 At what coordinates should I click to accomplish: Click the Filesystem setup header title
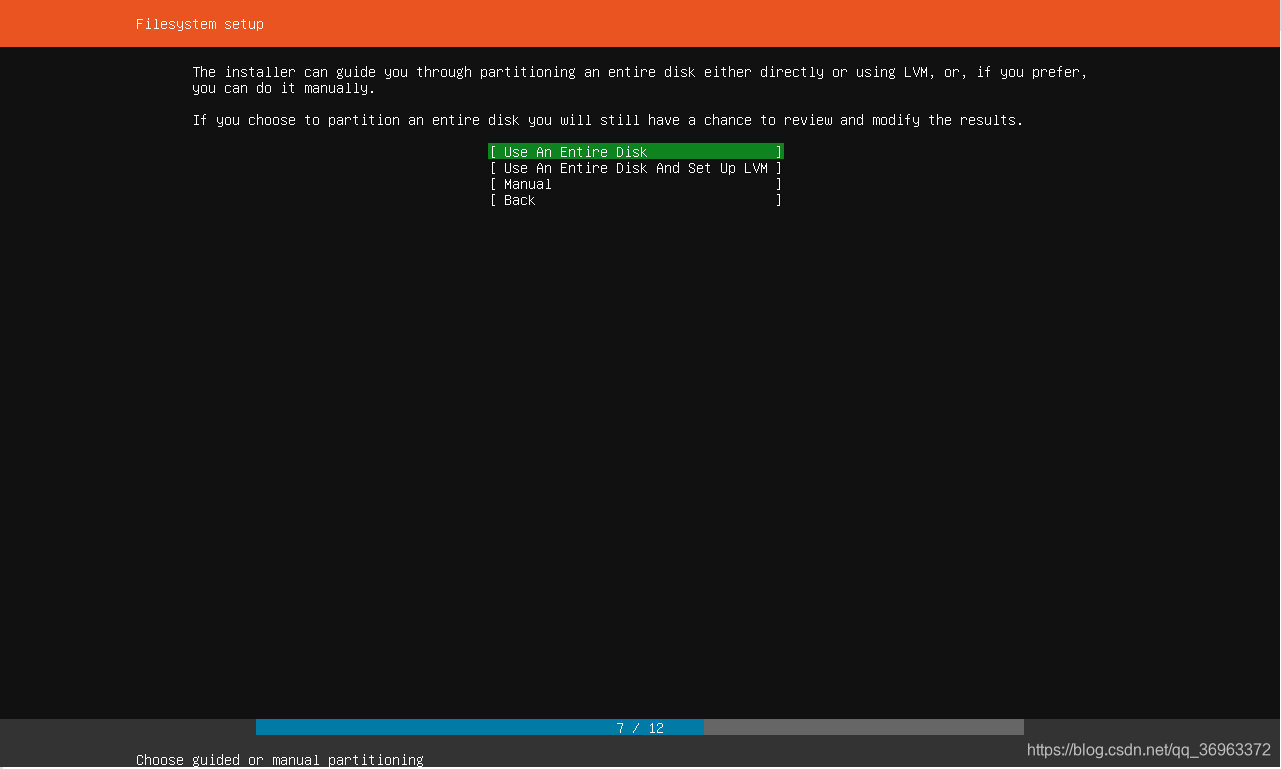pyautogui.click(x=200, y=24)
